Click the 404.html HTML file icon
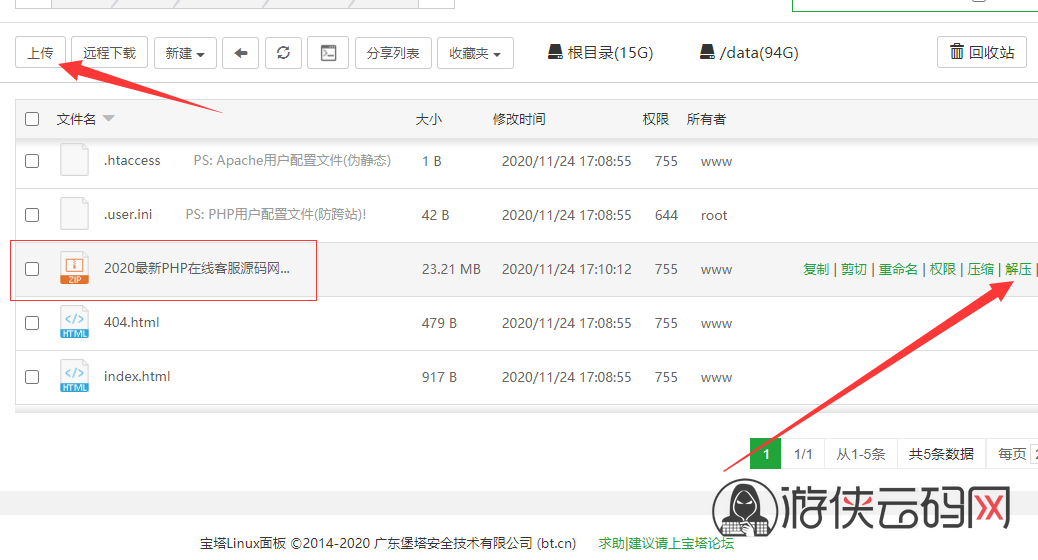1038x560 pixels. point(74,322)
